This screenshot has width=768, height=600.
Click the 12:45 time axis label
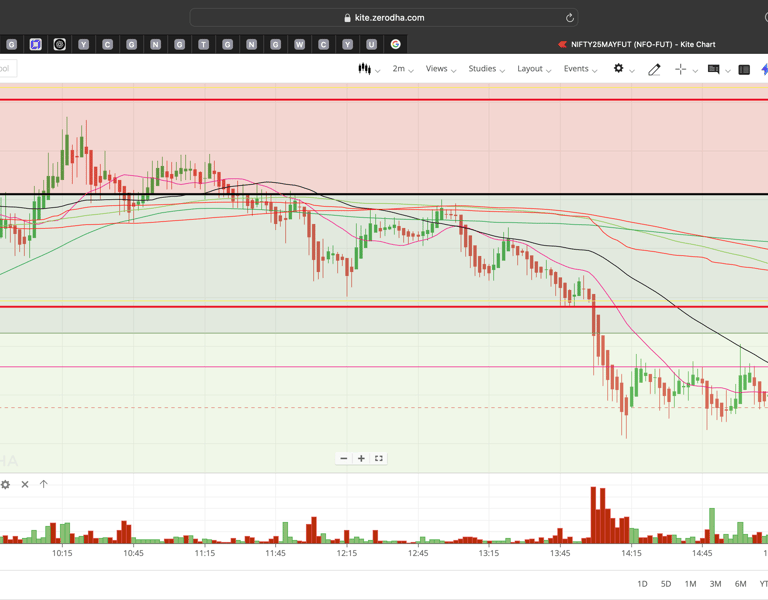(418, 553)
